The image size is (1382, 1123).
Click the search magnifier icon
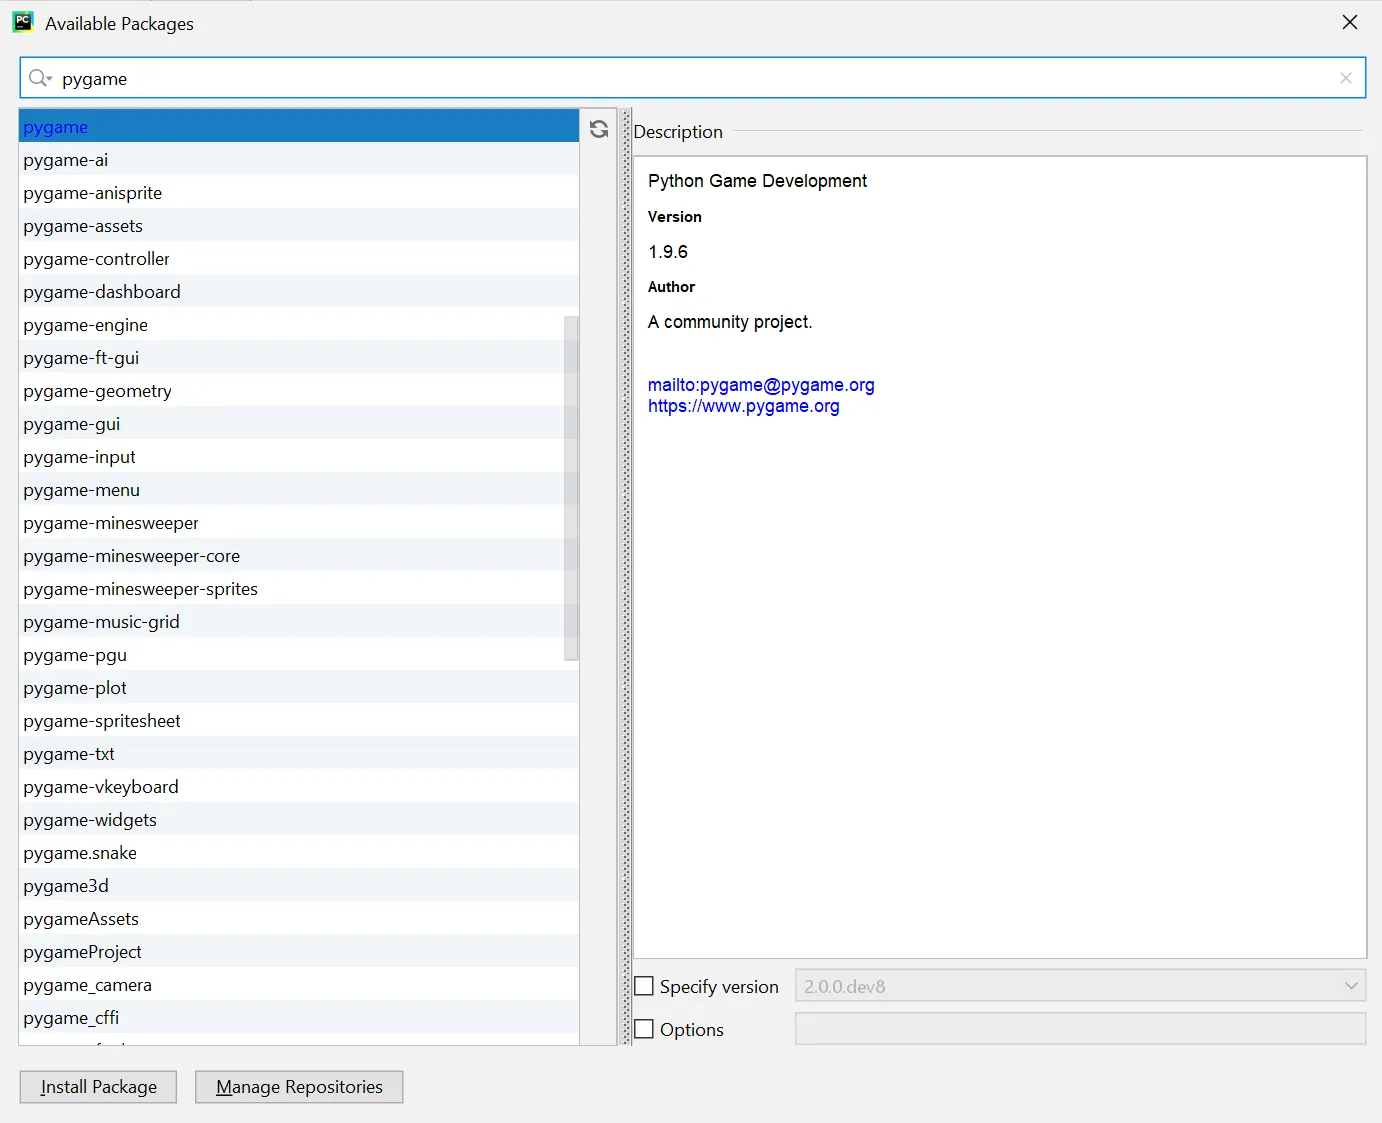tap(39, 78)
